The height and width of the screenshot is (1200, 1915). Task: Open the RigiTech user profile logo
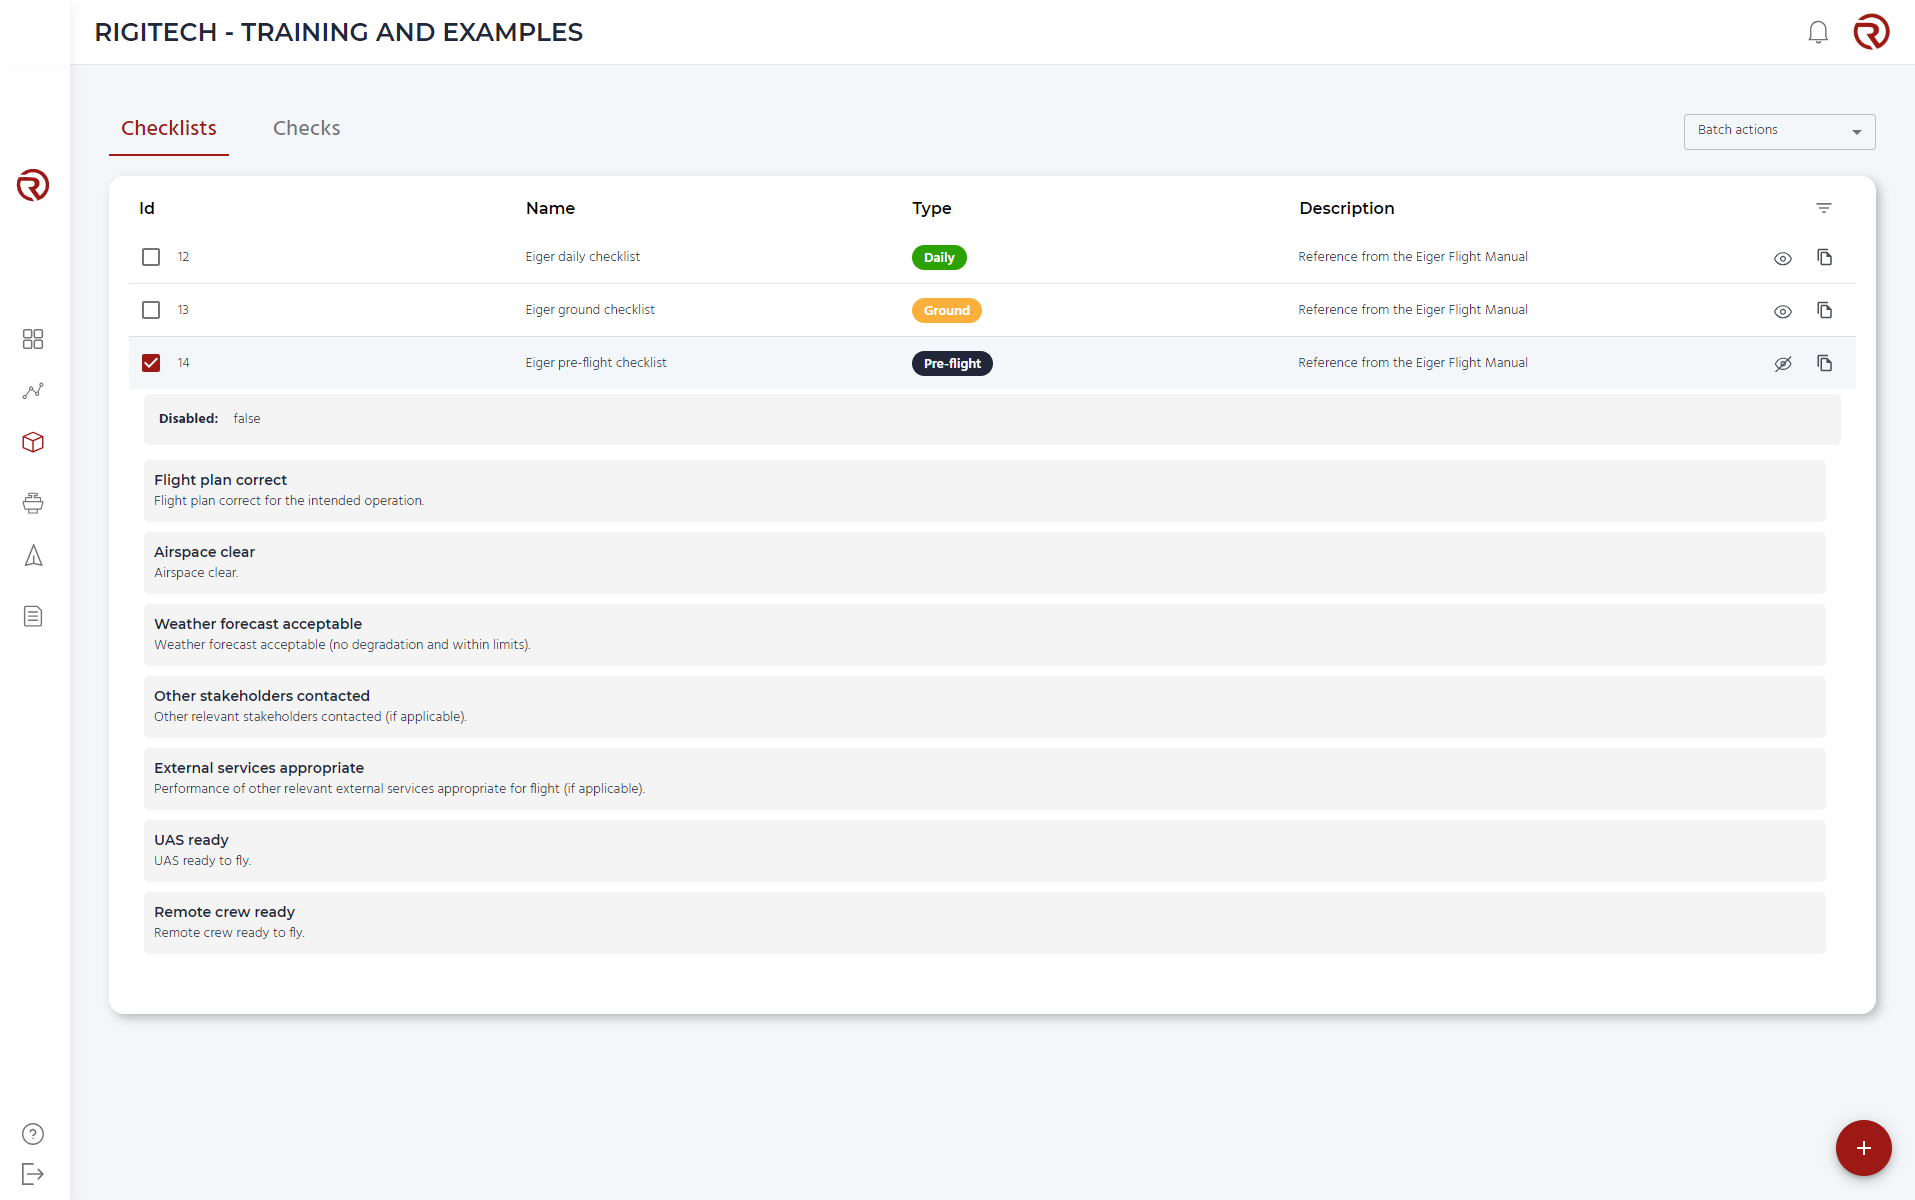pos(1871,32)
